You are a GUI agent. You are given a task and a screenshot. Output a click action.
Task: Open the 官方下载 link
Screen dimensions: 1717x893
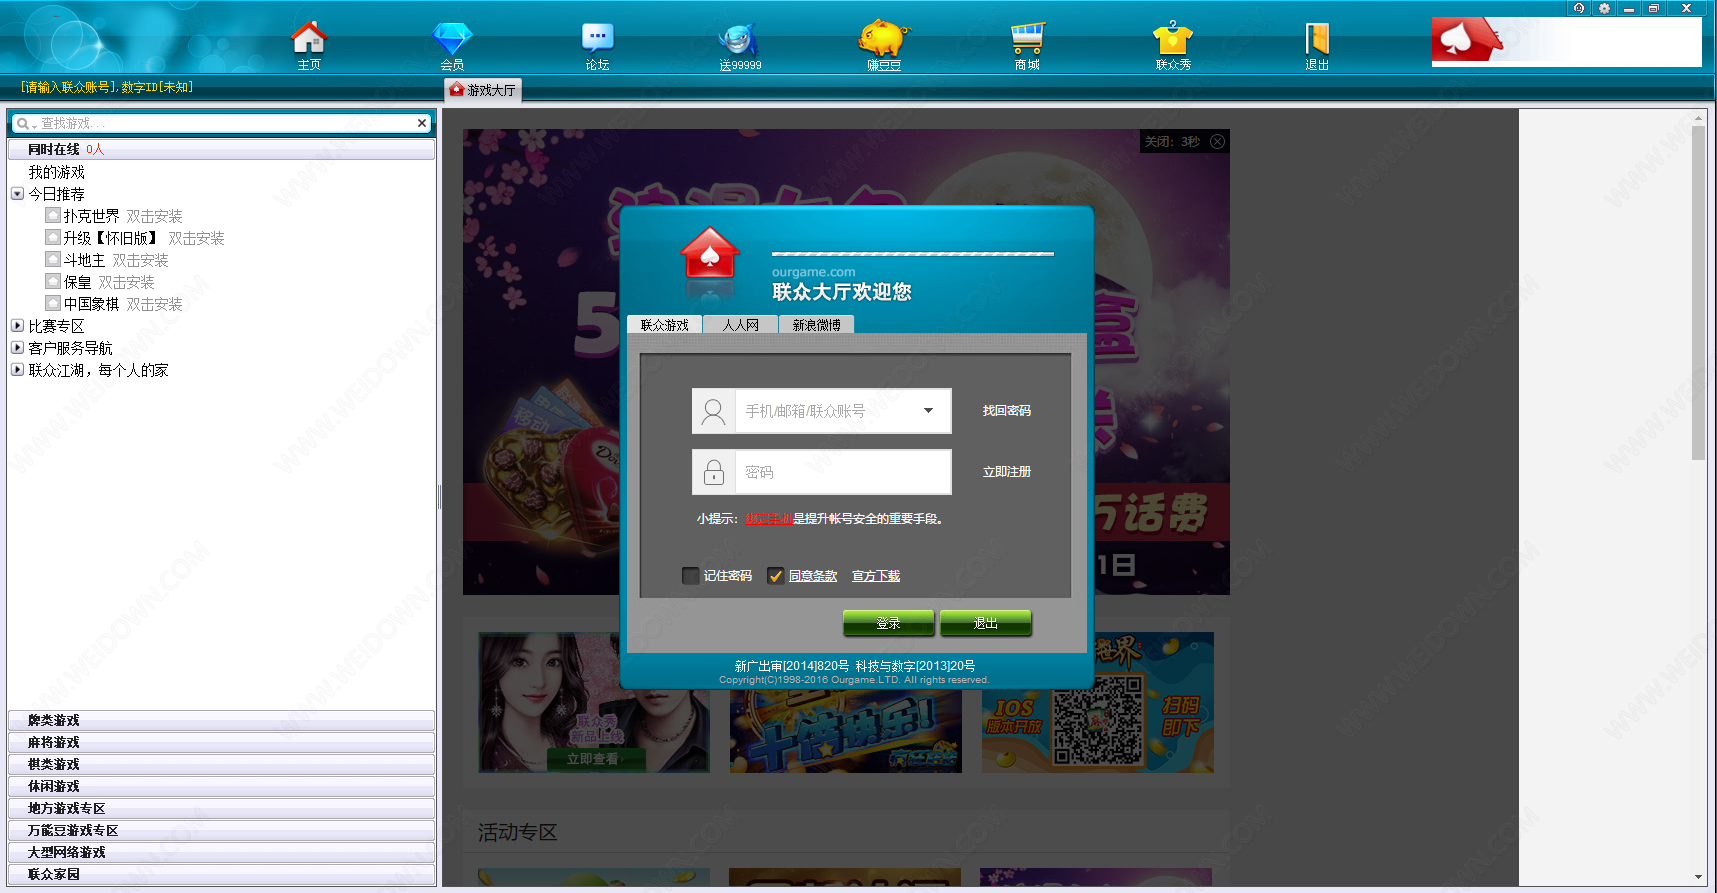click(876, 576)
